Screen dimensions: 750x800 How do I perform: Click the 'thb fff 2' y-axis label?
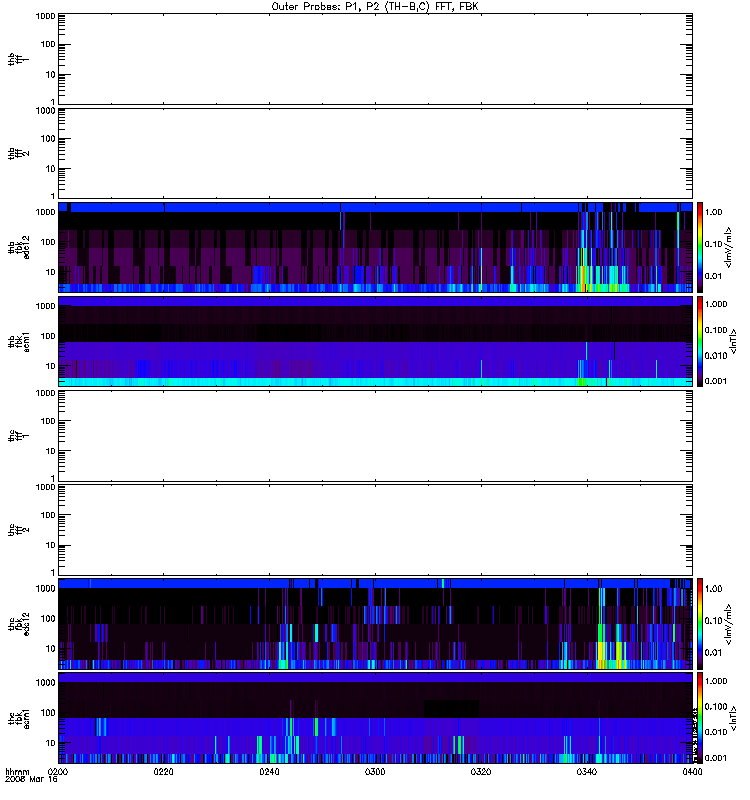[x=18, y=153]
